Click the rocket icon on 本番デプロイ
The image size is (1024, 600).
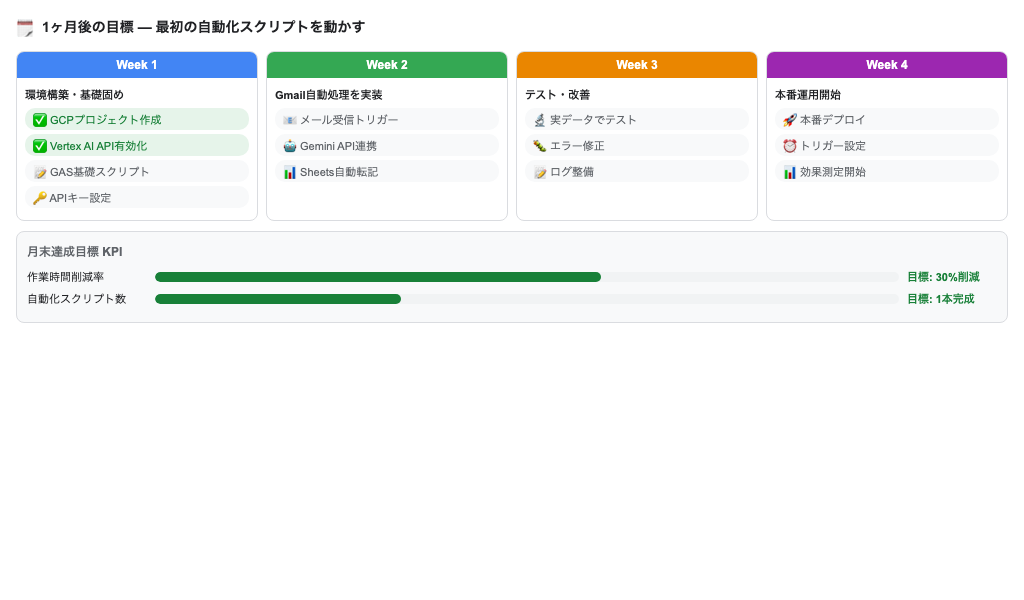tap(790, 120)
